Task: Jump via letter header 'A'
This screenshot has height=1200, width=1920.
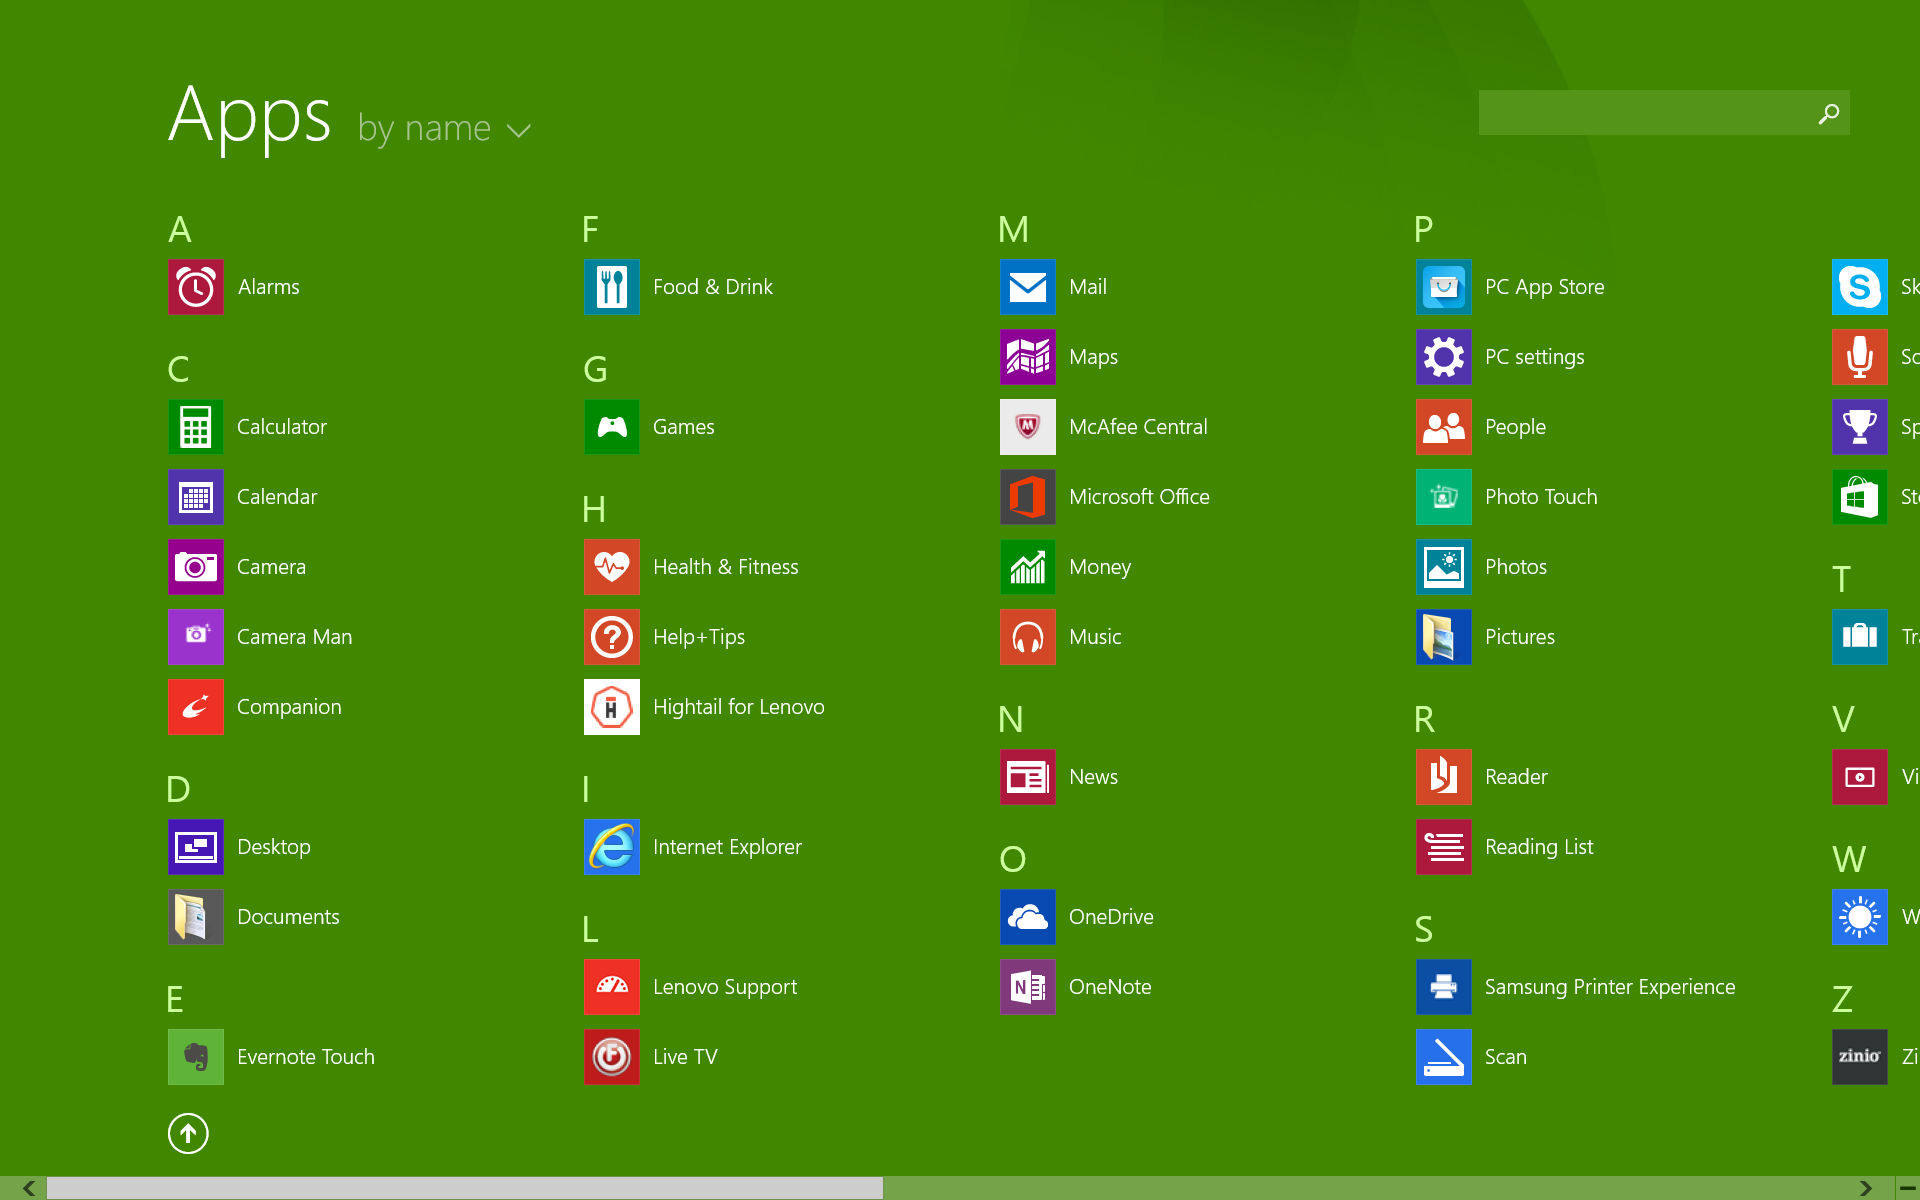Action: (180, 229)
